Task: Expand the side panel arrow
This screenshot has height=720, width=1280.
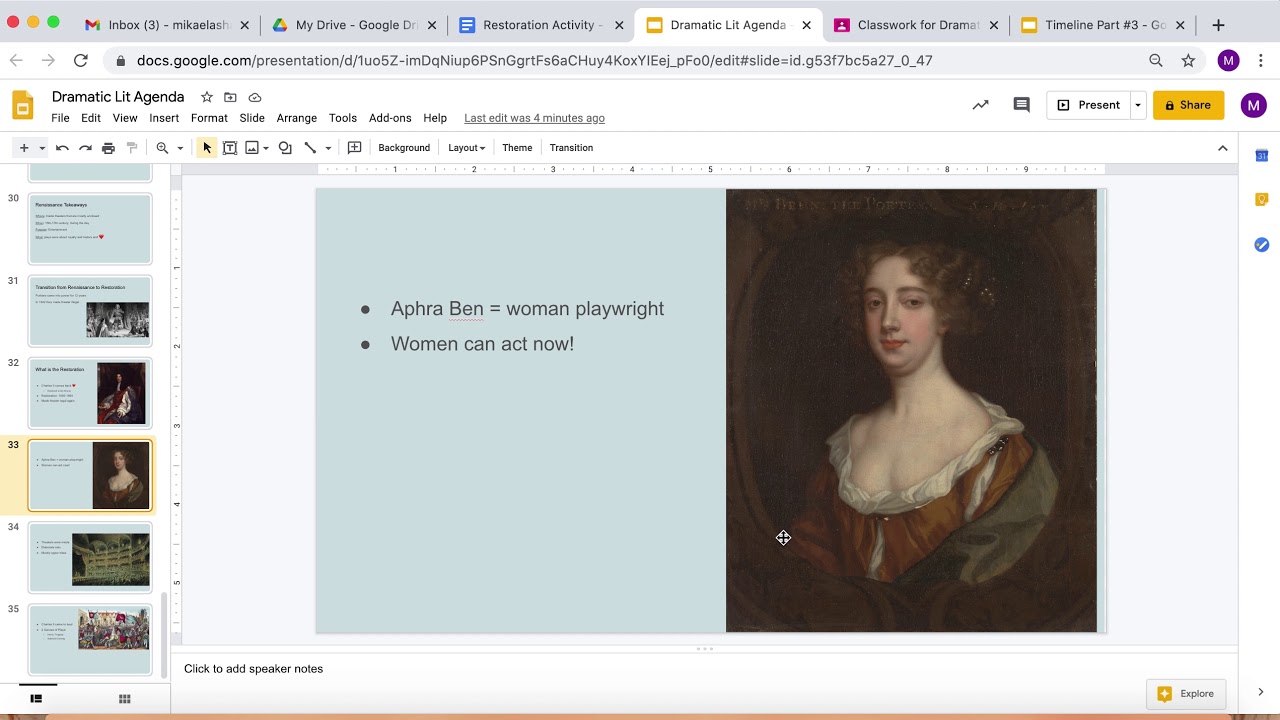Action: [1260, 692]
